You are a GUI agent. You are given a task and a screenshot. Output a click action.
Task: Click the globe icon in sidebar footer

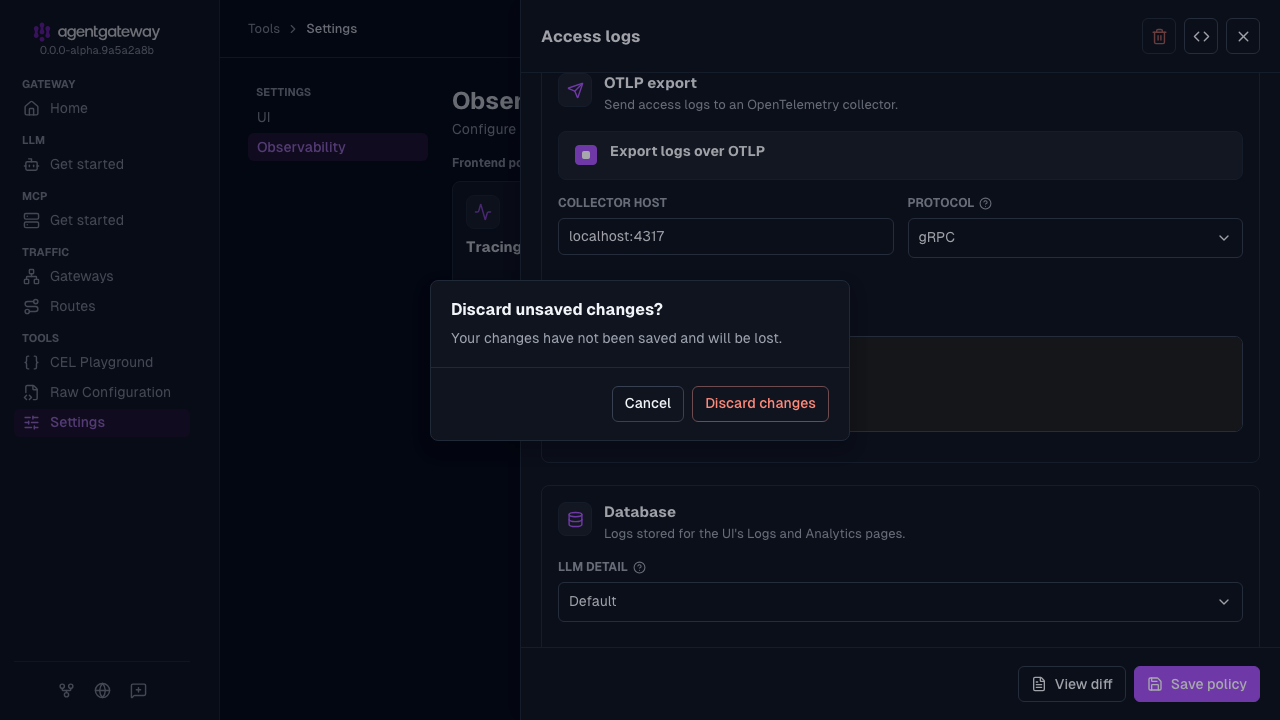pyautogui.click(x=102, y=690)
